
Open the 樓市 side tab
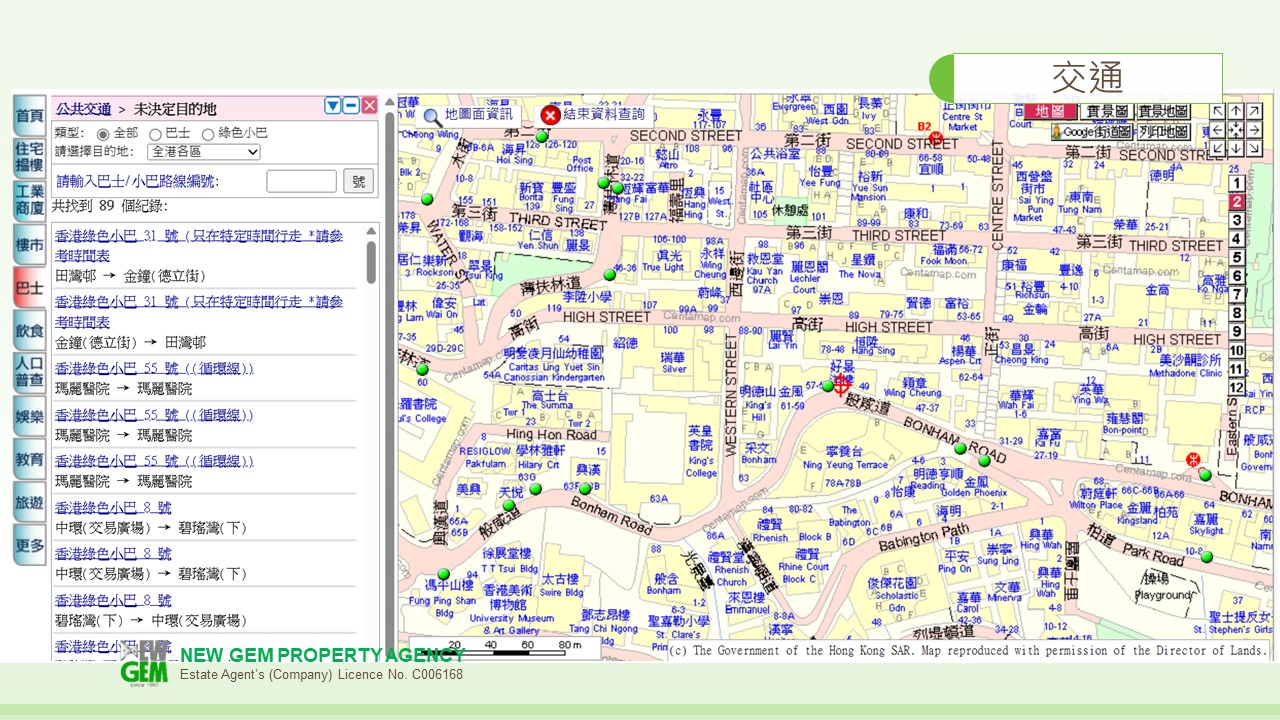coord(29,244)
